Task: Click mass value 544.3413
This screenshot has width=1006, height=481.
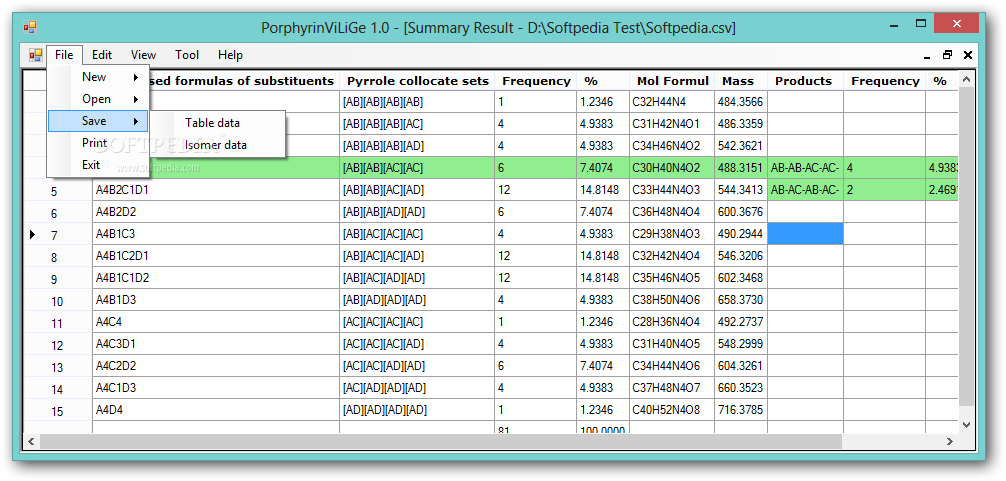Action: coord(741,190)
